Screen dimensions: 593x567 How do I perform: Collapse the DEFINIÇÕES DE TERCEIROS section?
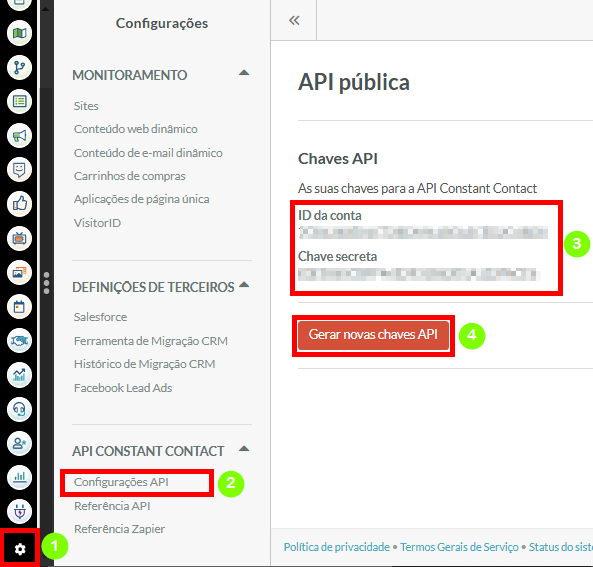[244, 284]
